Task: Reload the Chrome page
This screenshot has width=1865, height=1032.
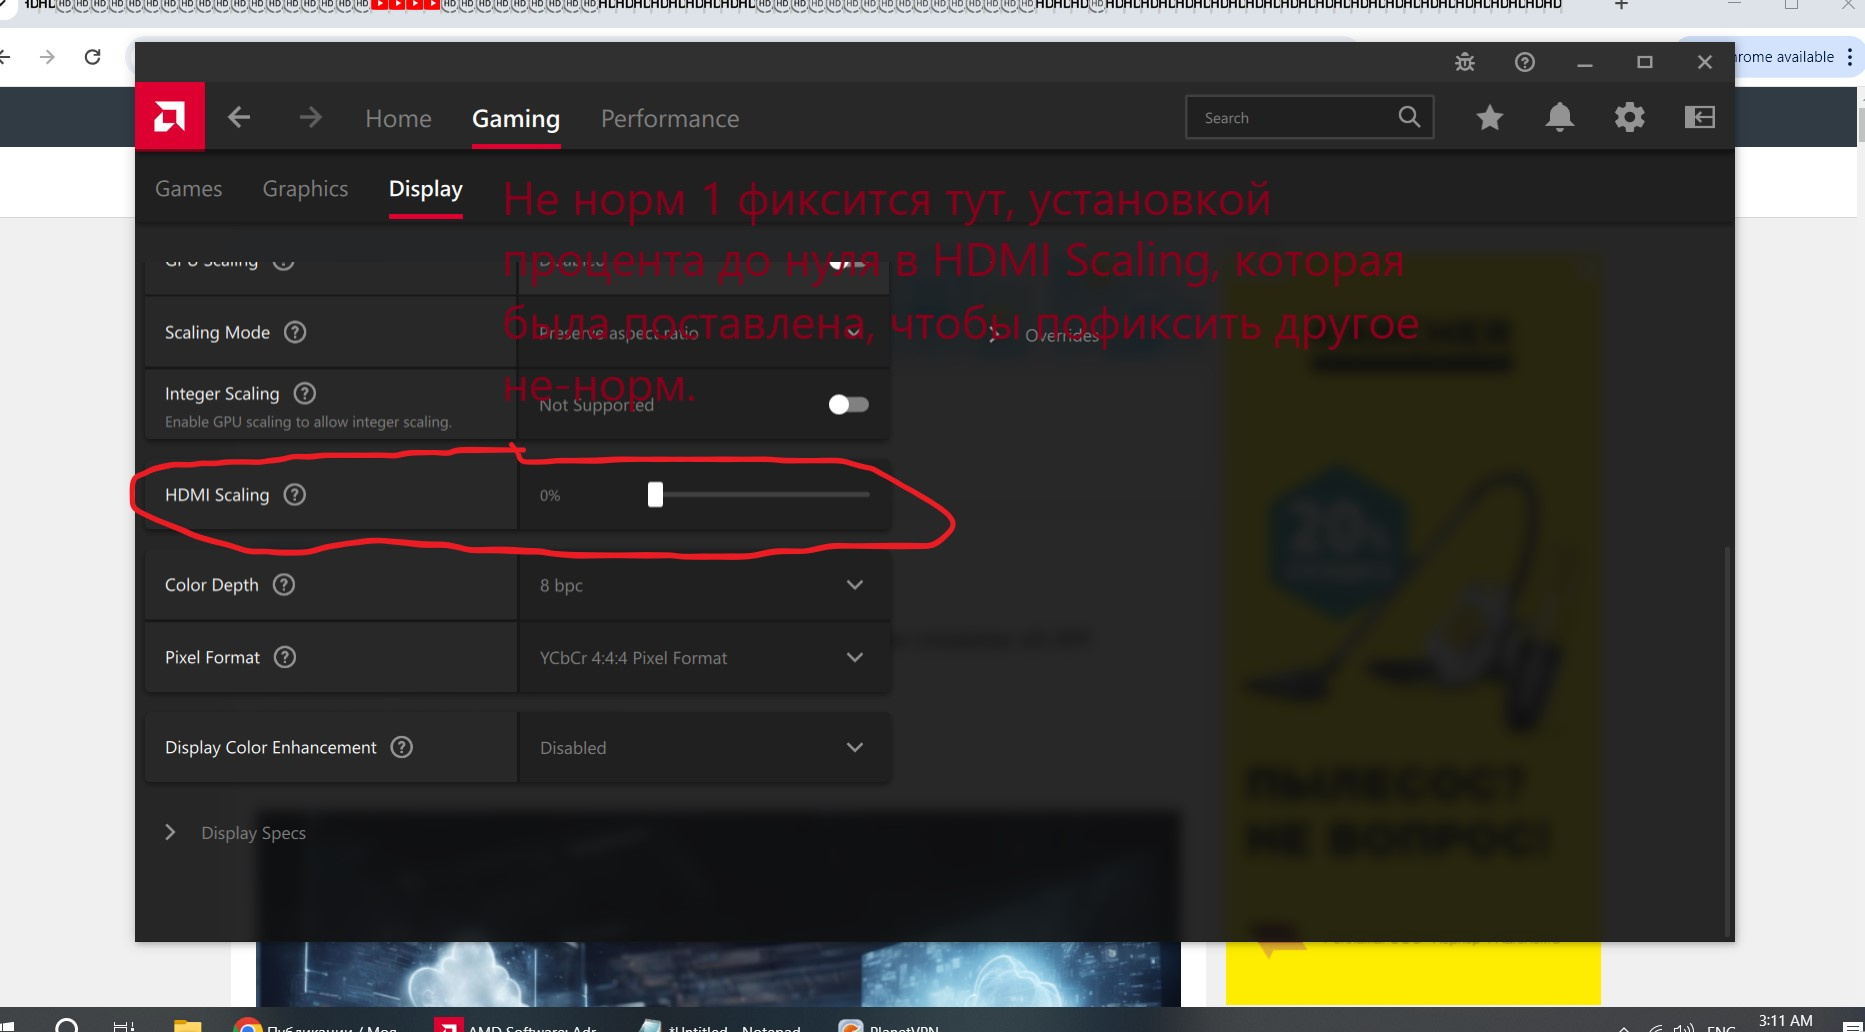Action: (93, 57)
